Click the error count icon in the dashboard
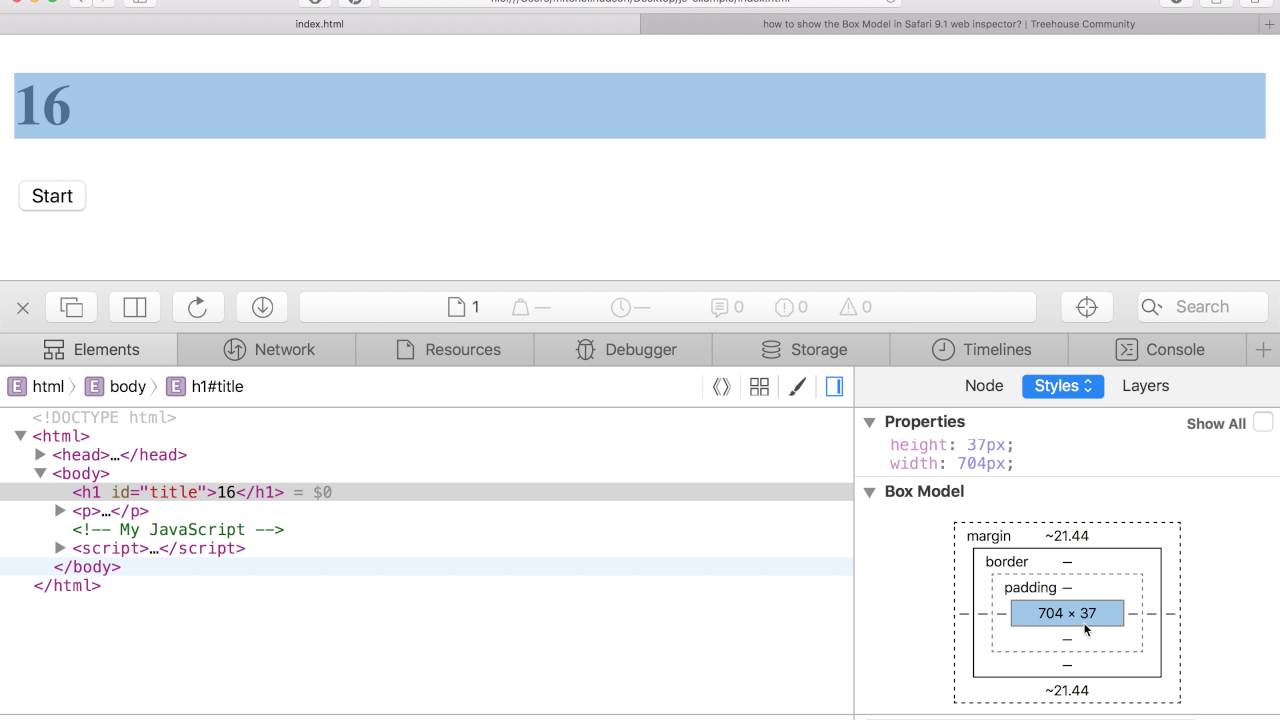1280x720 pixels. pos(784,307)
